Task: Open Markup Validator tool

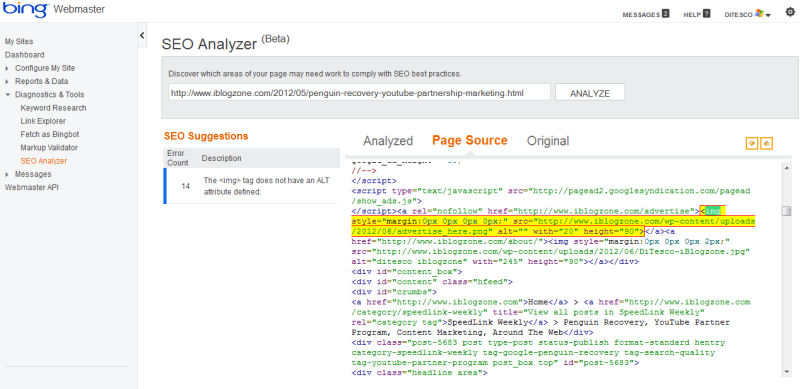Action: click(49, 148)
